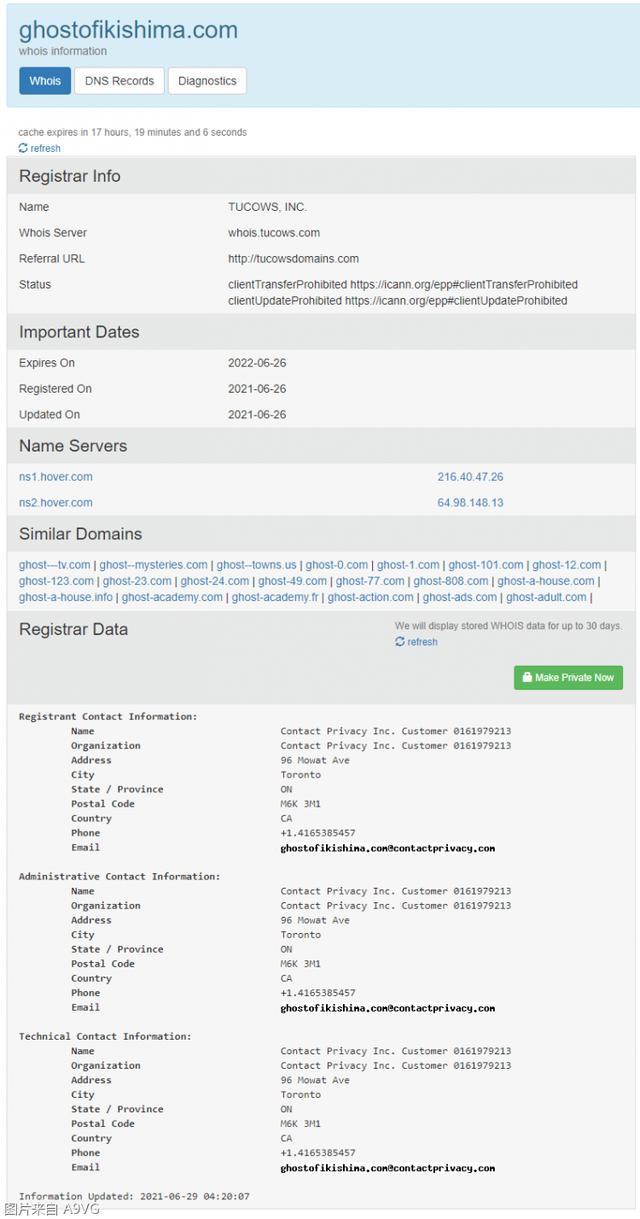Image resolution: width=640 pixels, height=1219 pixels.
Task: Visit similar domain ghost---tv.com
Action: [x=55, y=565]
